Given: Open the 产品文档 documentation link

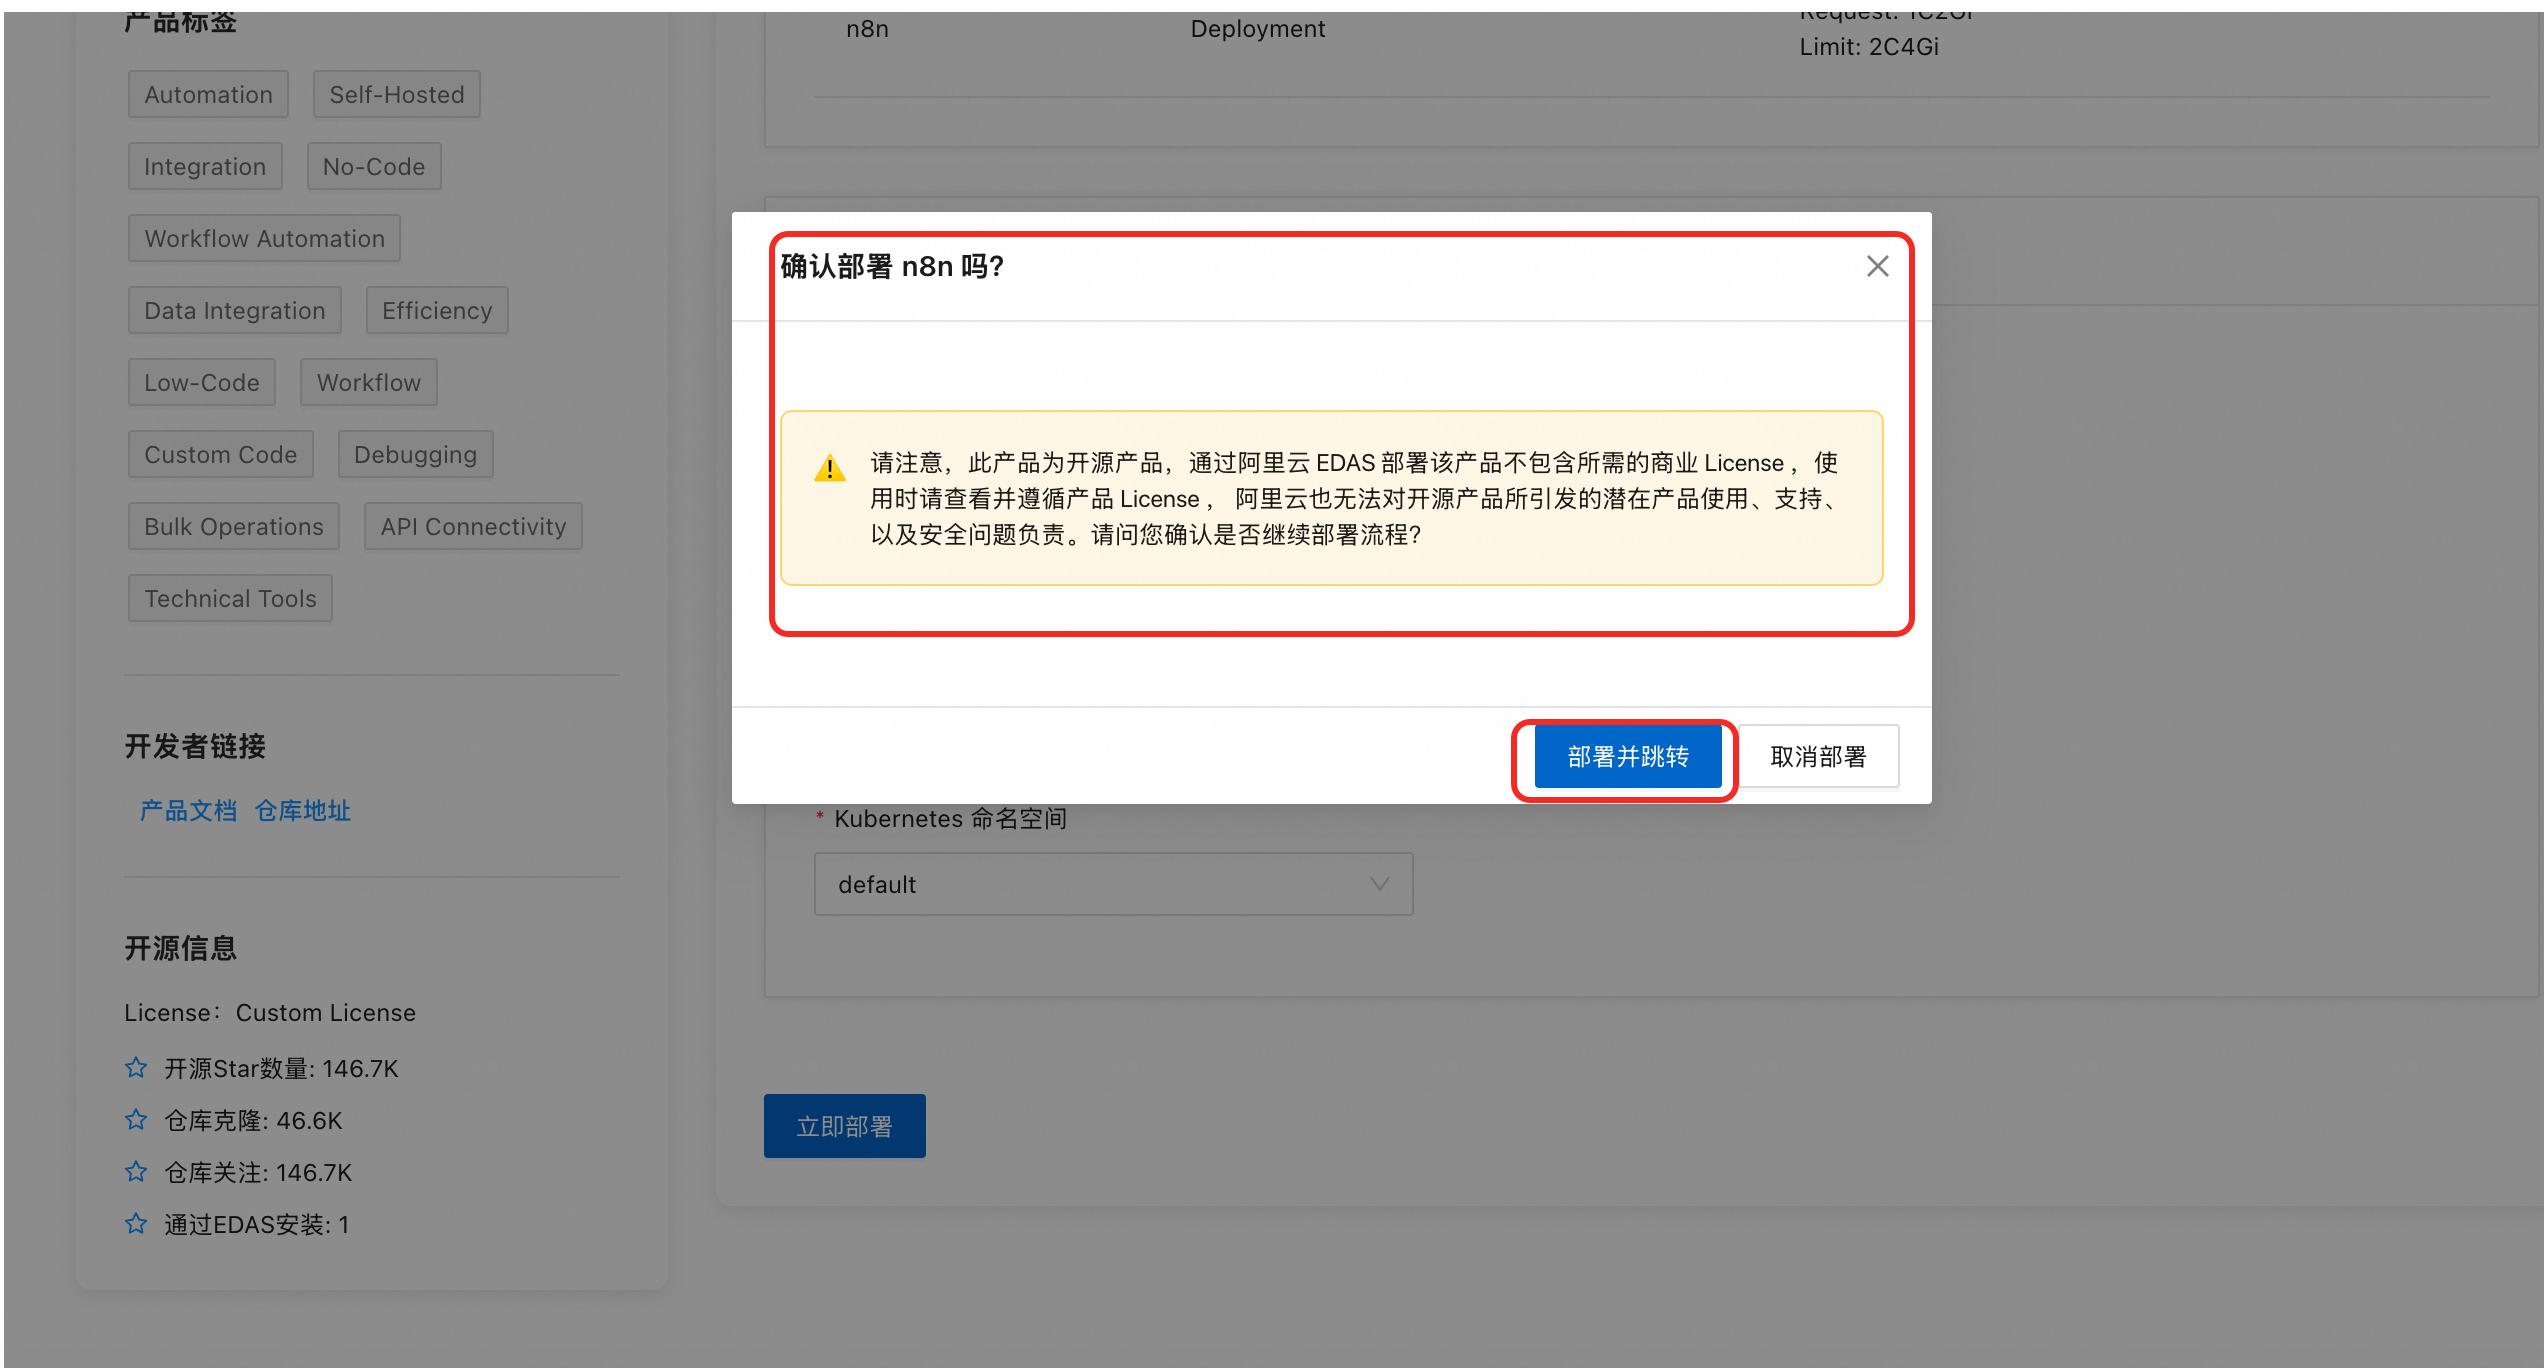Looking at the screenshot, I should tap(188, 810).
